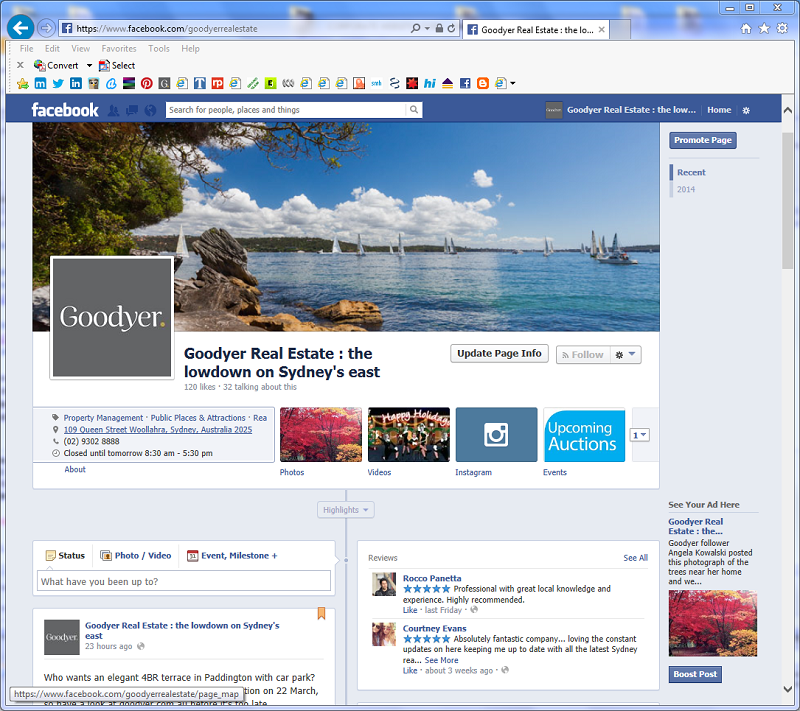The height and width of the screenshot is (711, 800).
Task: Open the About link under page info
Action: click(74, 469)
